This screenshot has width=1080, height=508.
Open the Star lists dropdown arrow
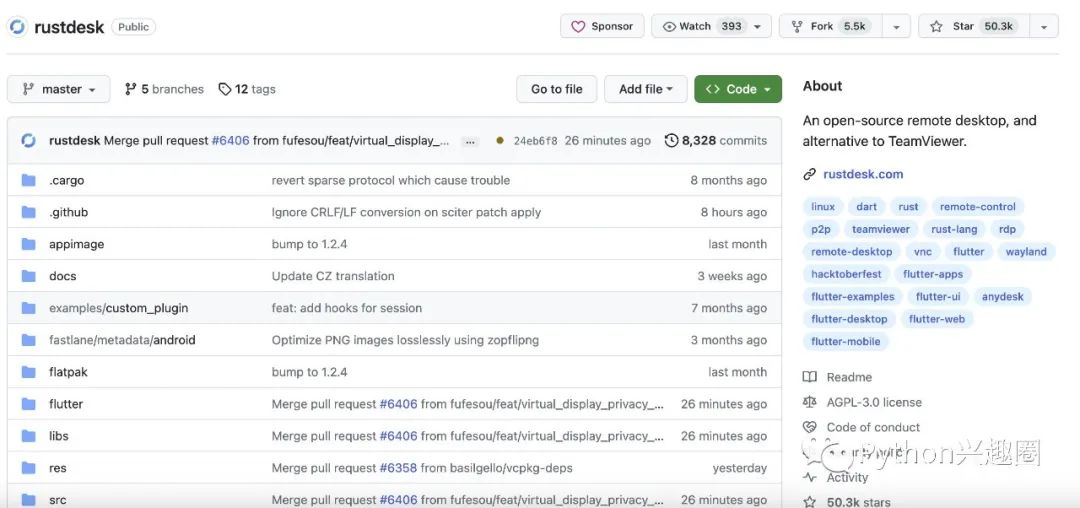[1043, 27]
